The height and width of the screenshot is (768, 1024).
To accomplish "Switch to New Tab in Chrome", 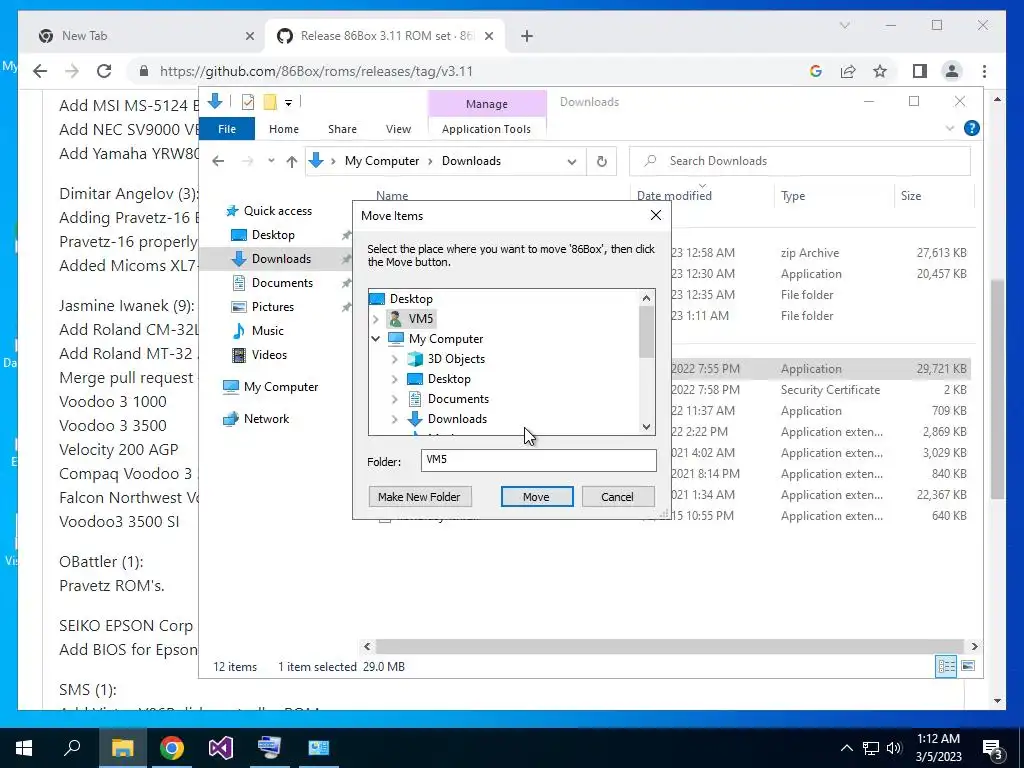I will click(x=146, y=36).
